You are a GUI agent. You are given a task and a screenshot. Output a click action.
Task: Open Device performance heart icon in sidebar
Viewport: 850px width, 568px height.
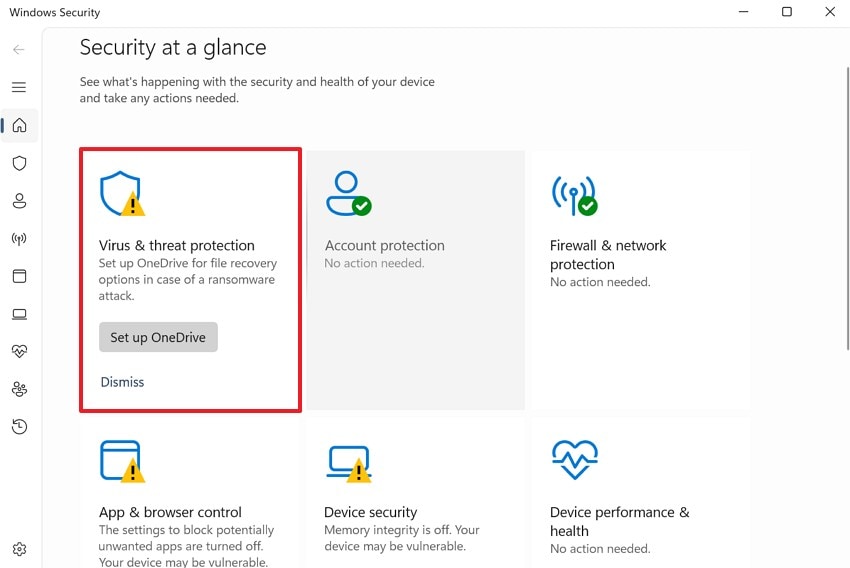point(20,351)
